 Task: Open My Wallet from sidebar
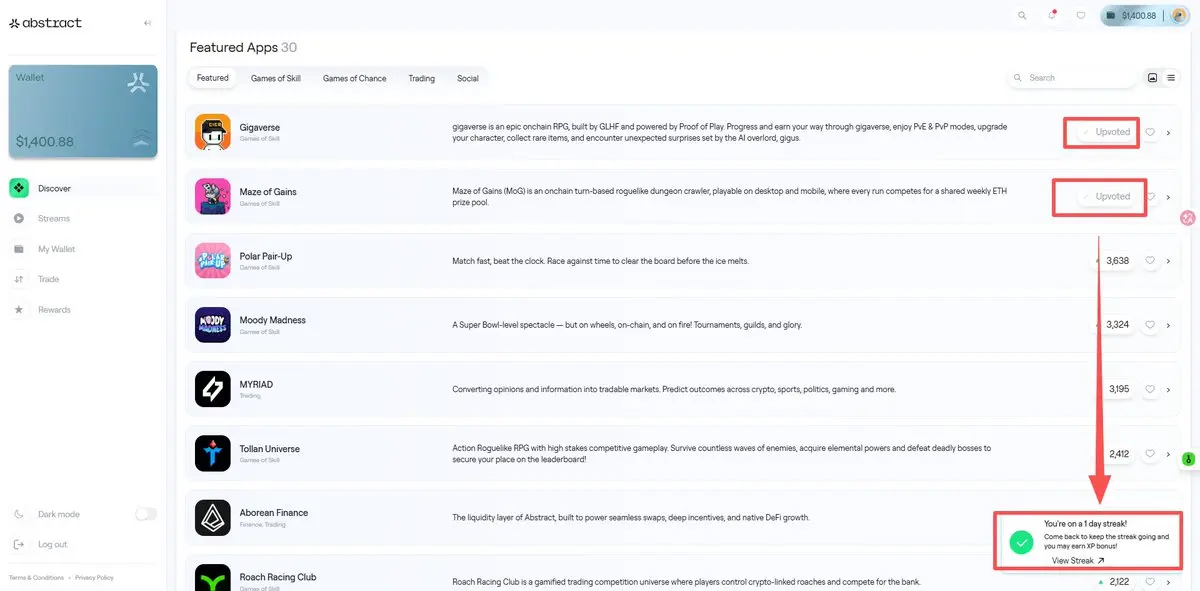[56, 249]
